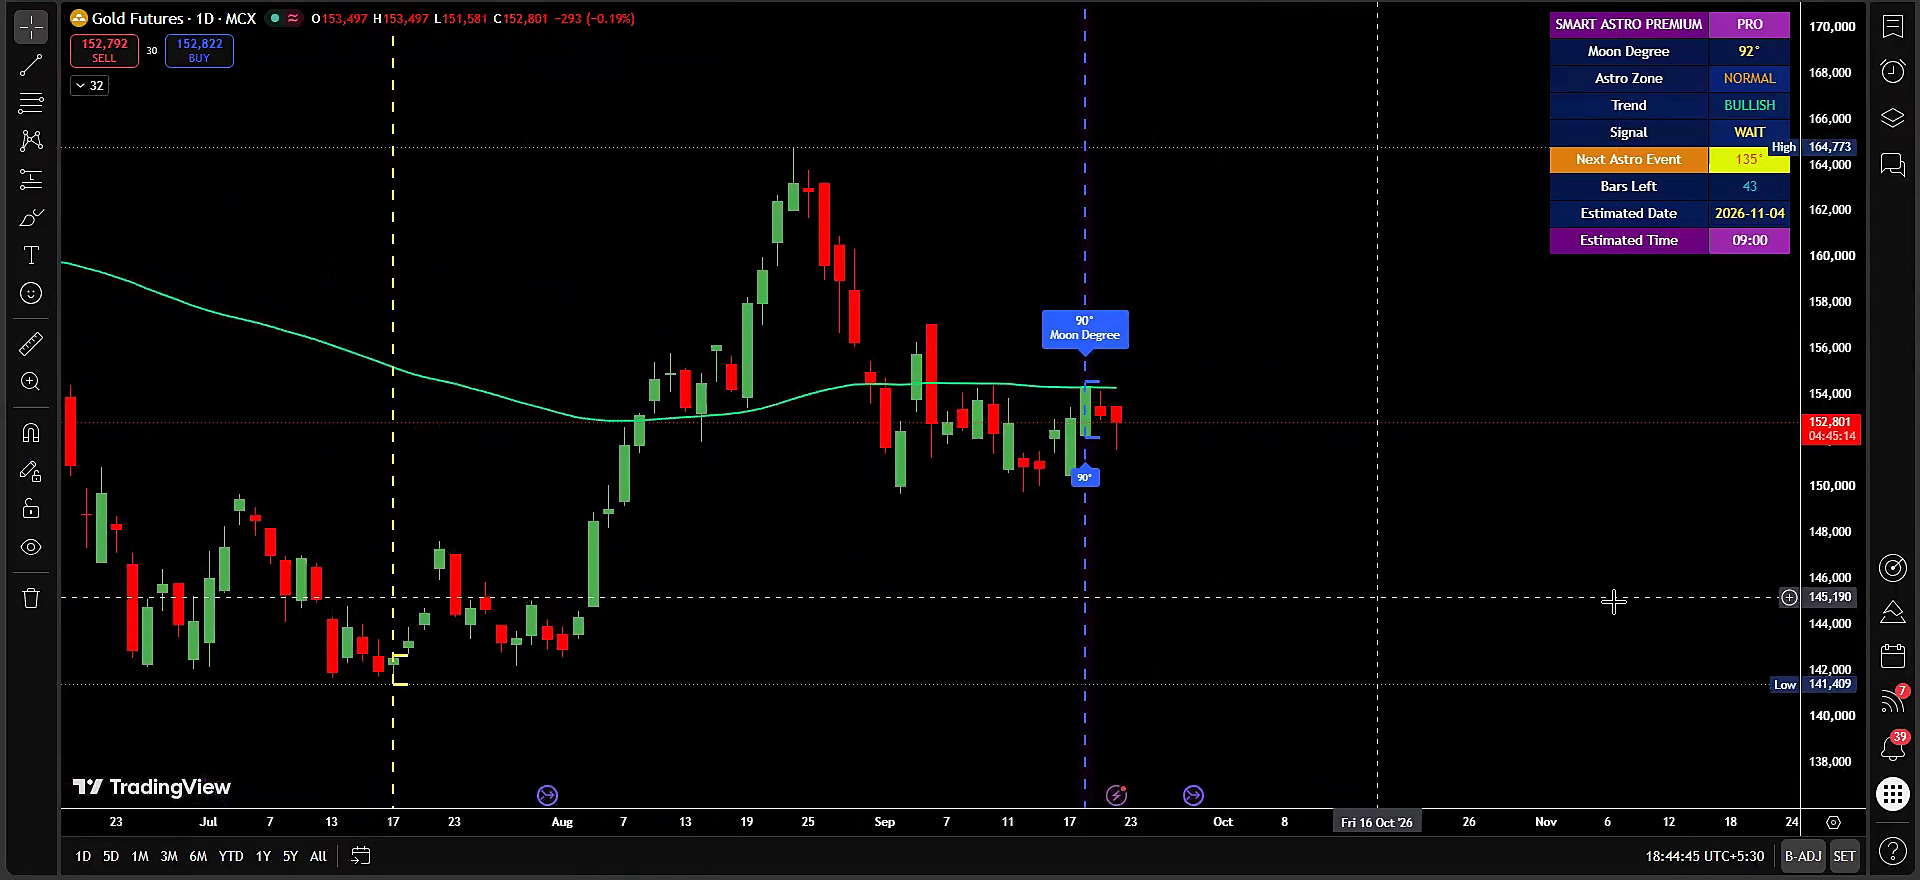Viewport: 1920px width, 880px height.
Task: Open the emoji icons tool
Action: coord(31,293)
